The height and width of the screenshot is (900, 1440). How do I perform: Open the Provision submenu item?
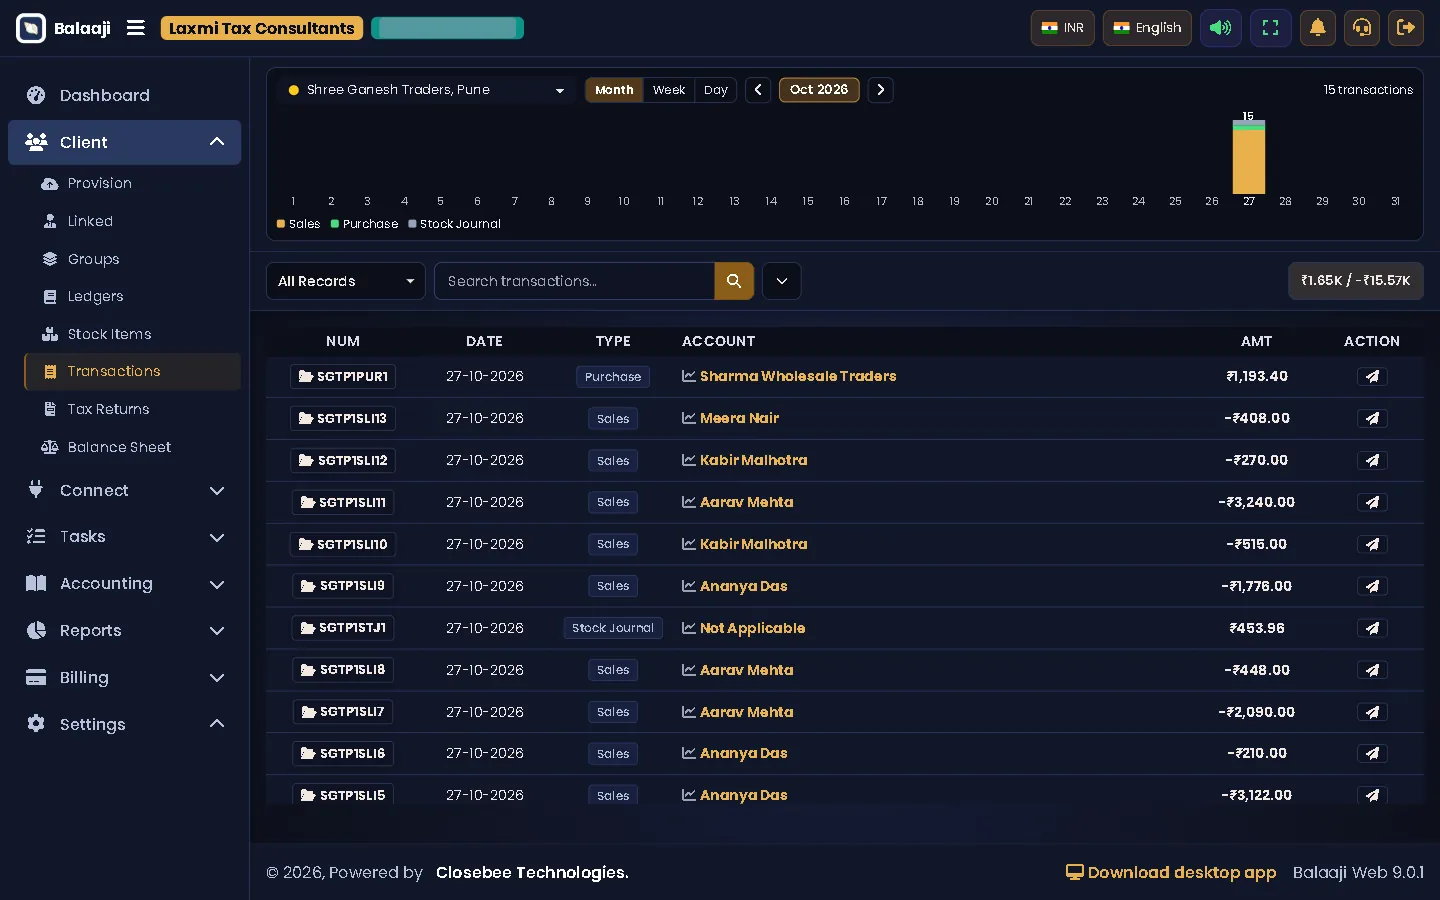click(x=132, y=184)
